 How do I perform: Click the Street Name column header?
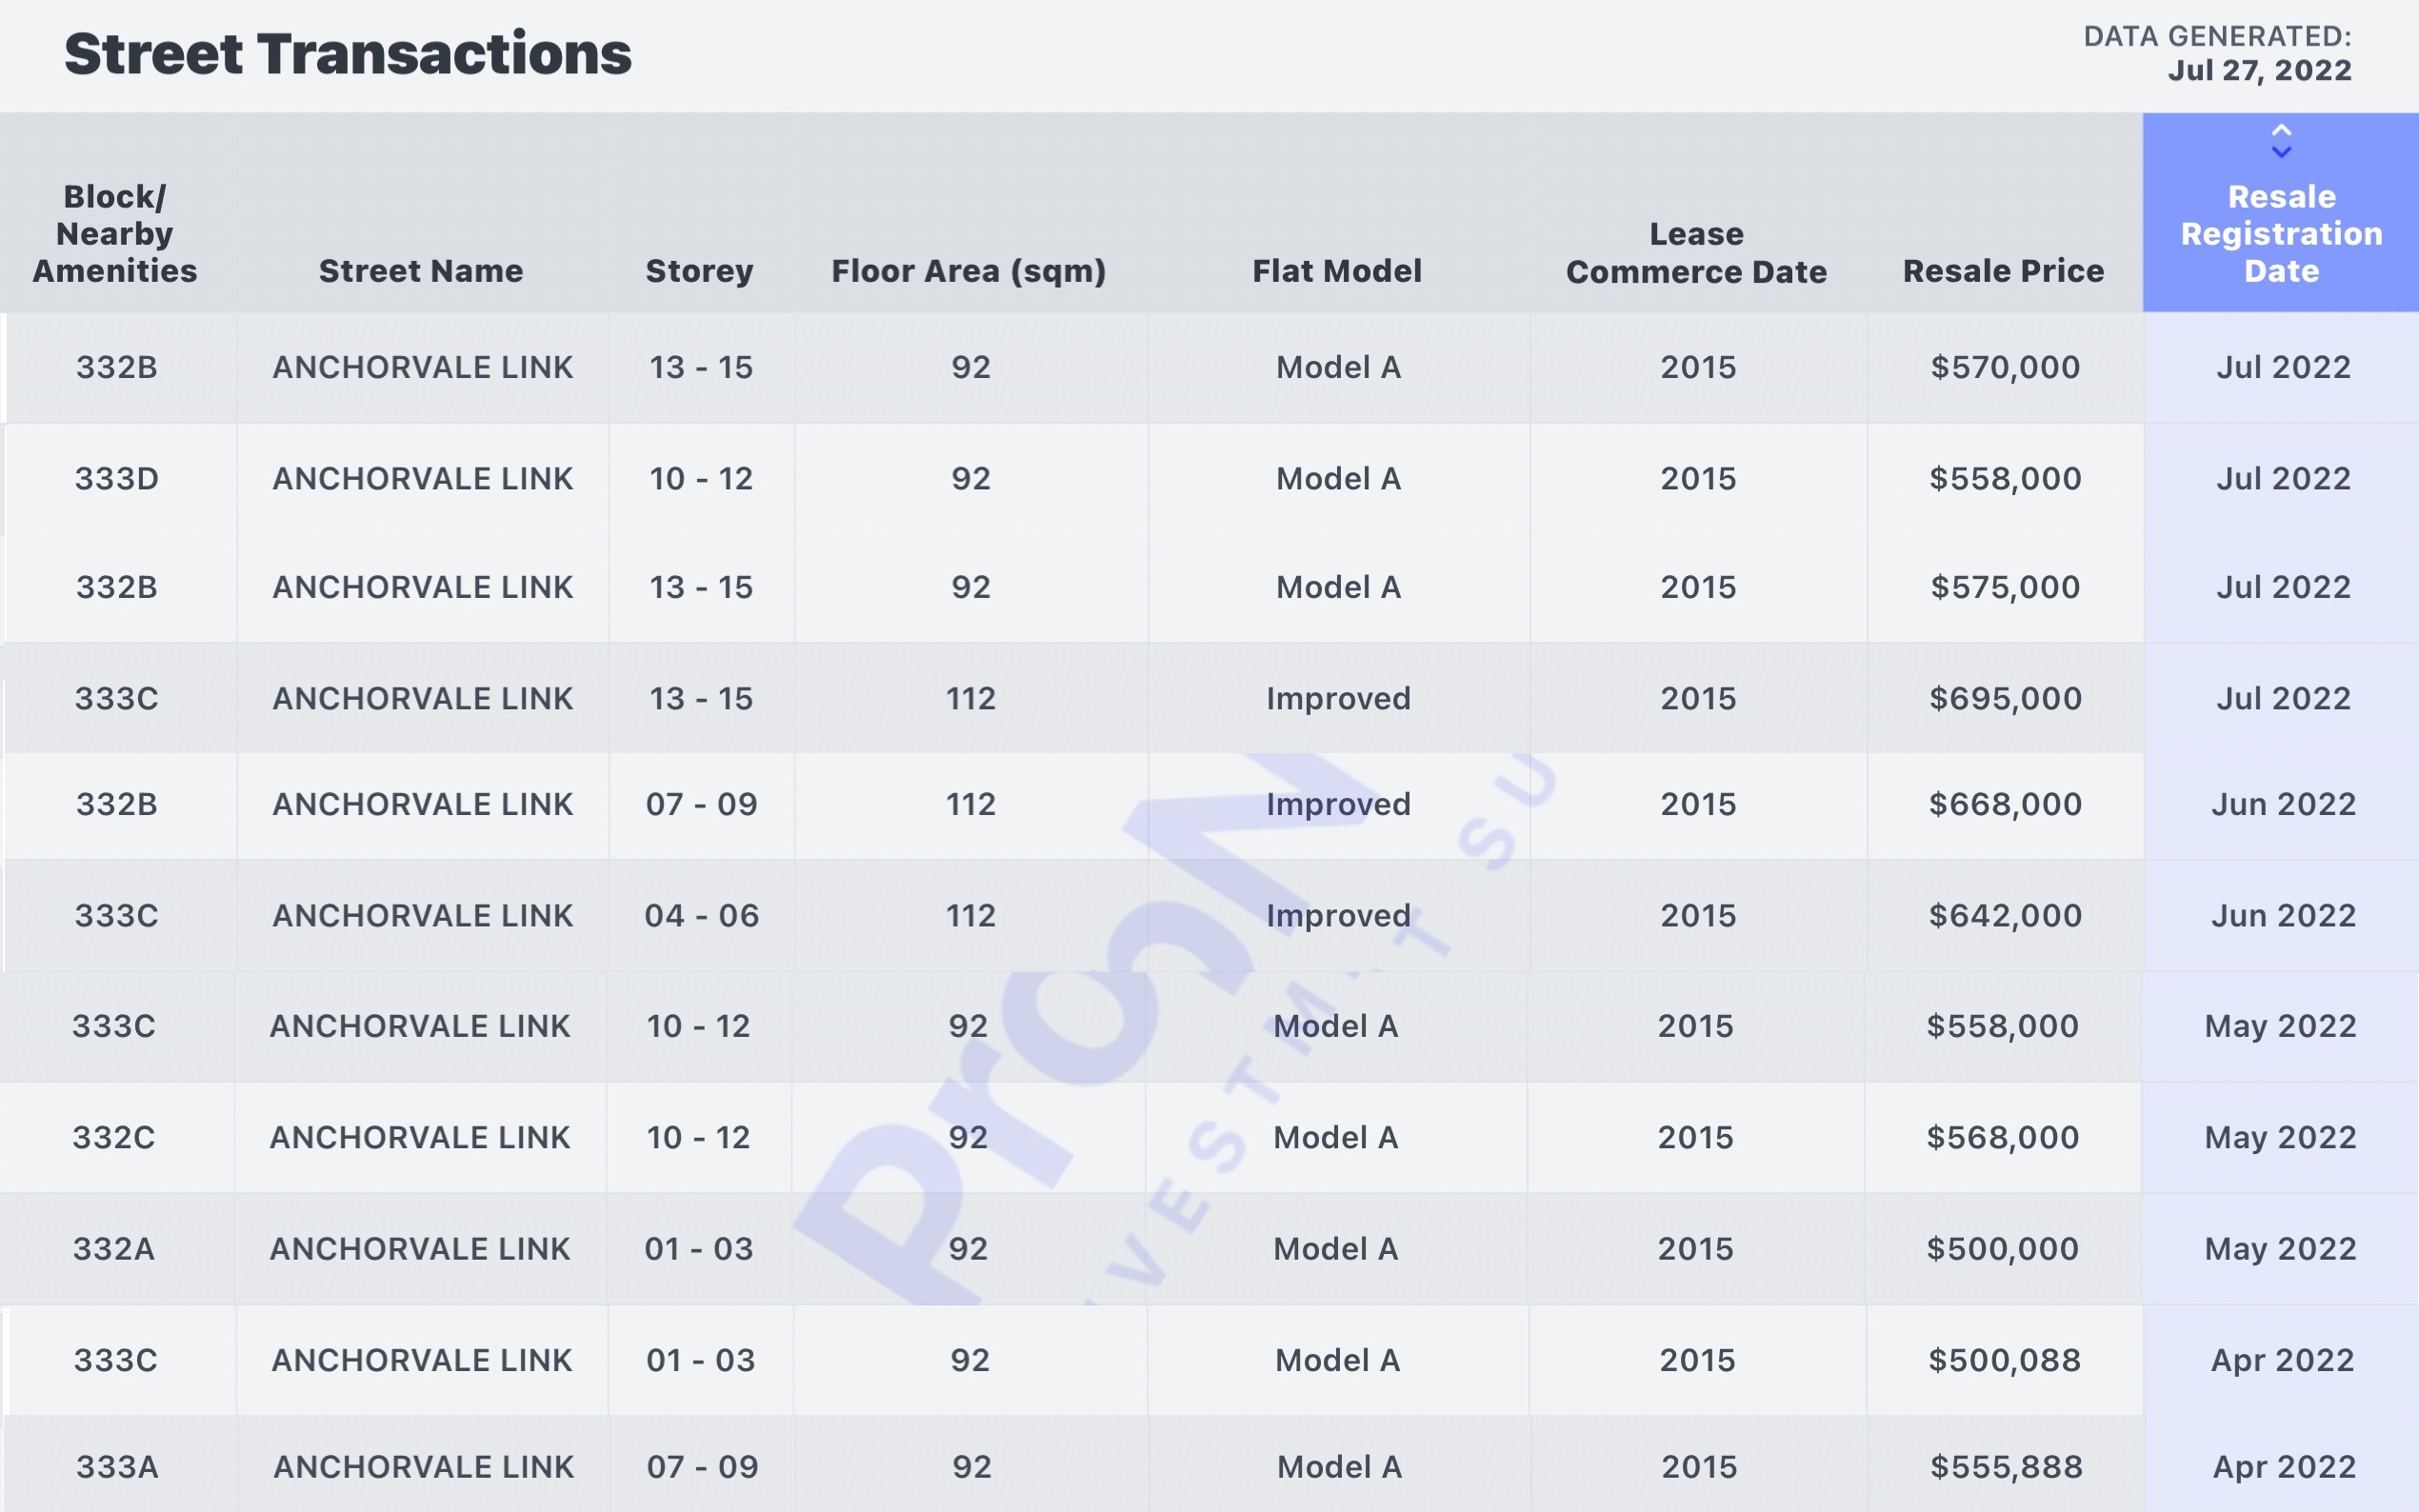(421, 271)
